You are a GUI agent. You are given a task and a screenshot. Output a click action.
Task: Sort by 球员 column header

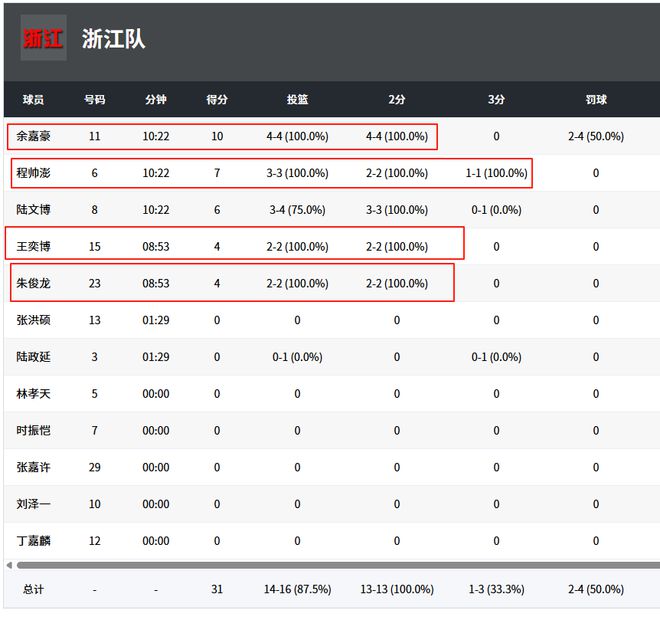click(33, 100)
